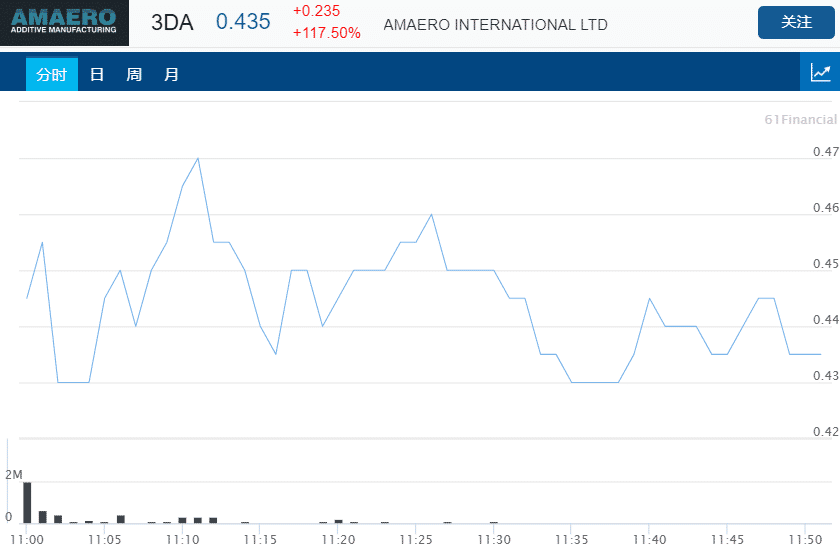840x558 pixels.
Task: Click the 2M volume axis label
Action: click(13, 474)
